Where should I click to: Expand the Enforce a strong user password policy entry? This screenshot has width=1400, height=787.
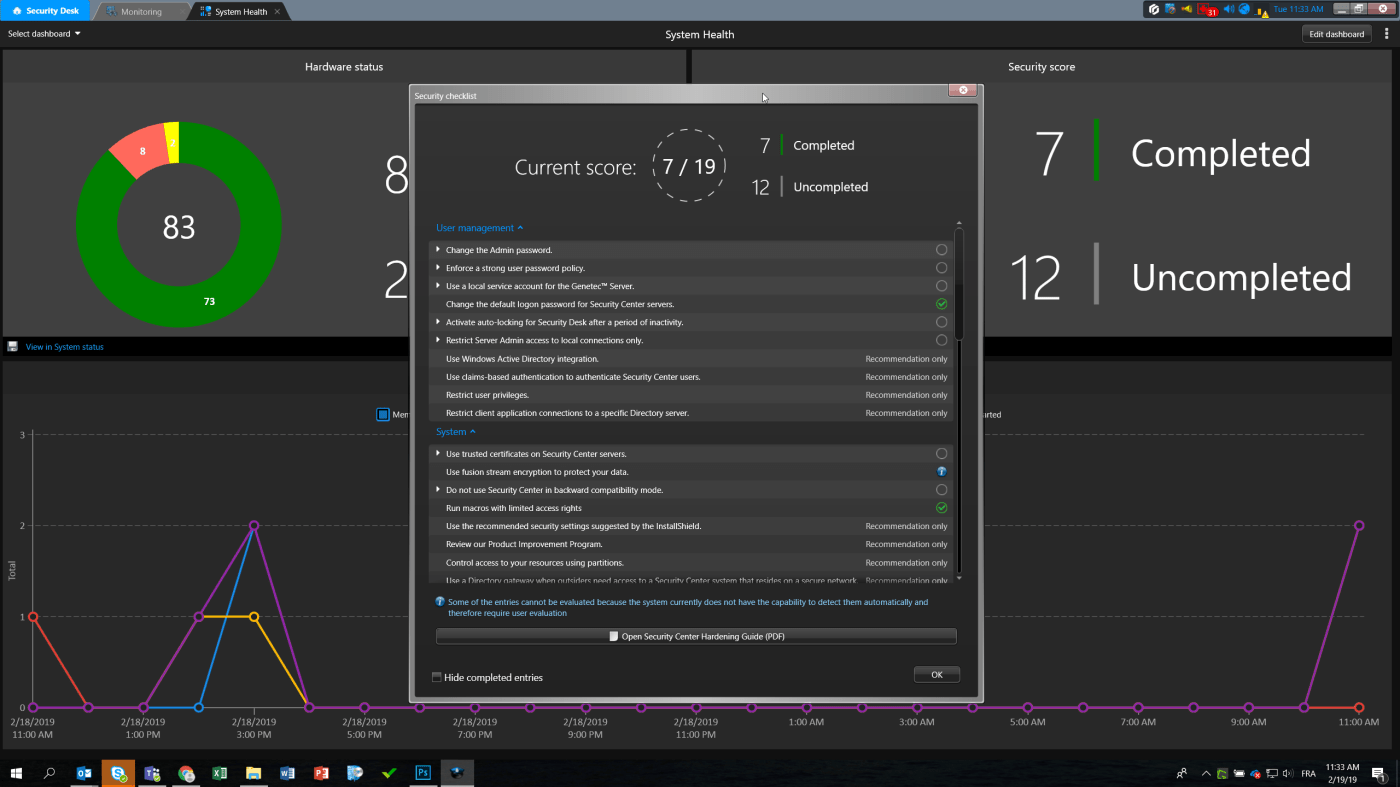click(x=438, y=268)
